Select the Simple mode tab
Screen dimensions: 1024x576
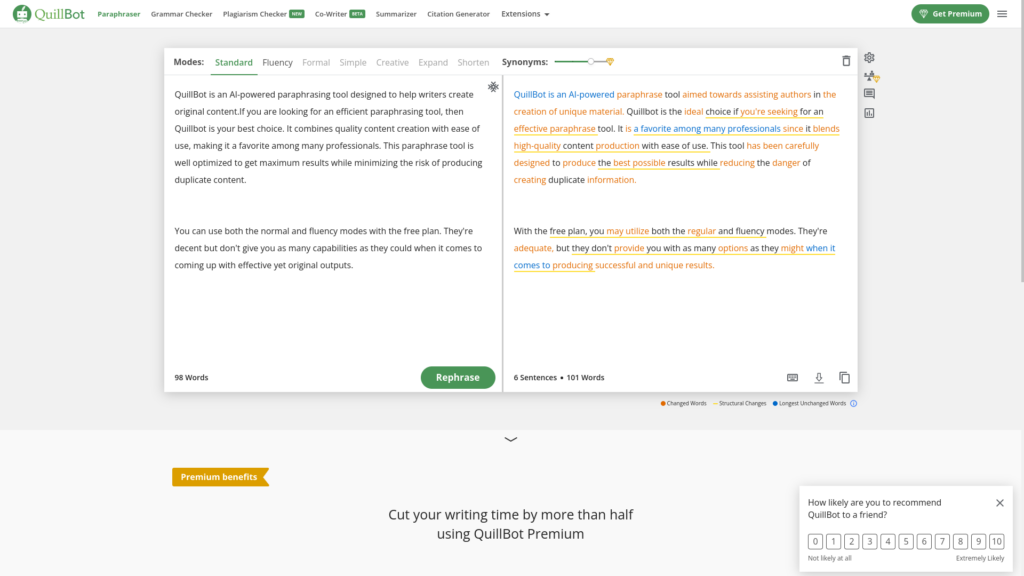pos(353,63)
